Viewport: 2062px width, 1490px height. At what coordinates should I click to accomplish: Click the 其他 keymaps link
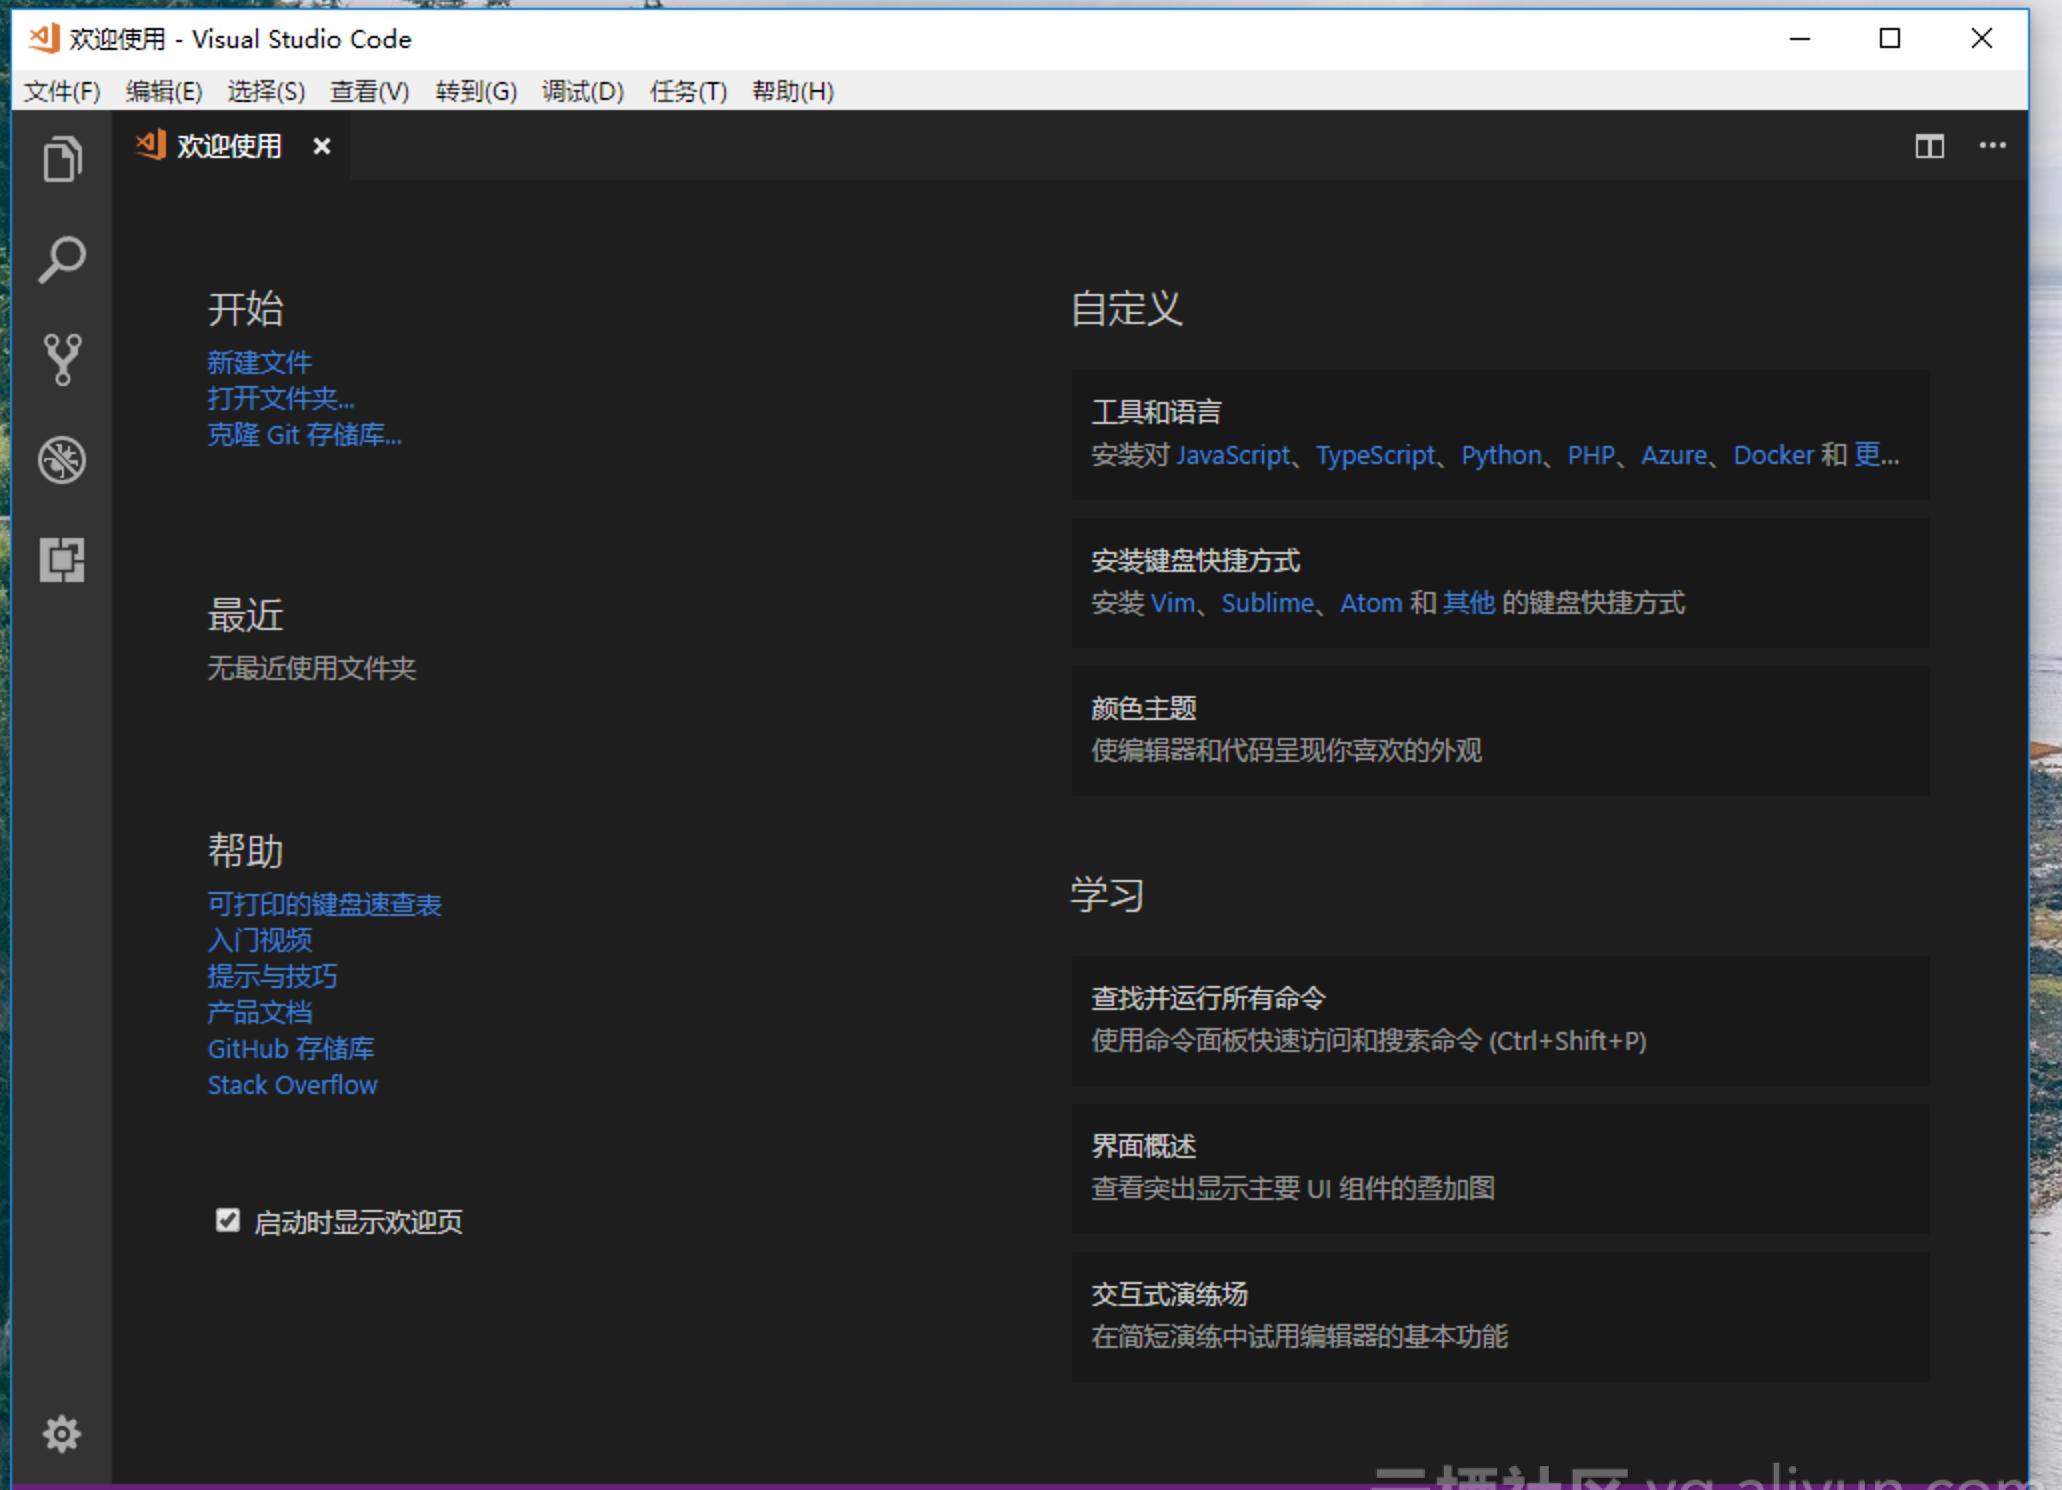point(1469,603)
